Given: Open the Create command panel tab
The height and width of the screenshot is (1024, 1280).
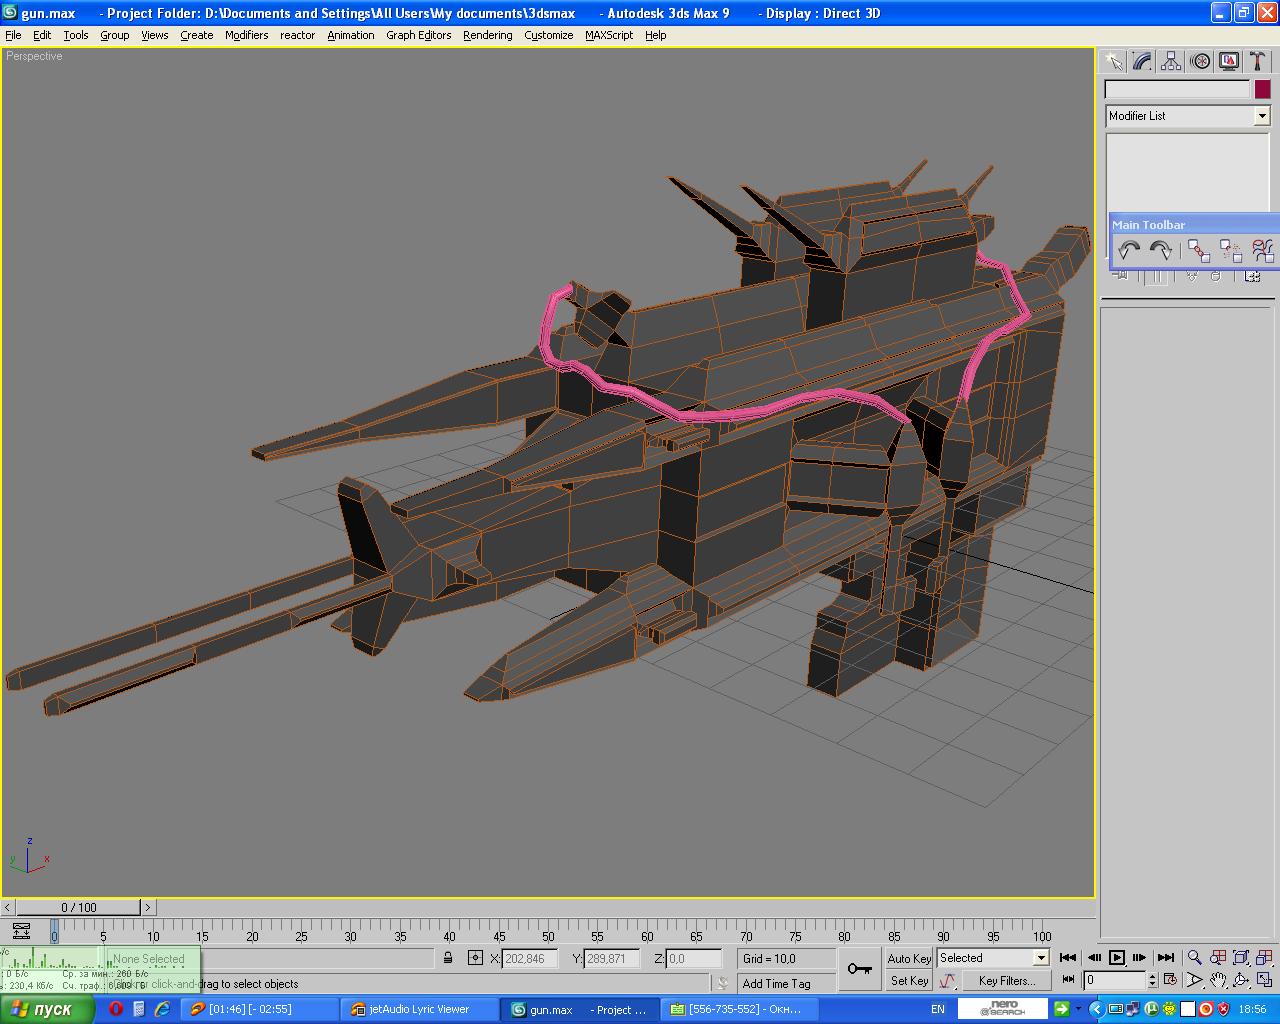Looking at the screenshot, I should pyautogui.click(x=1113, y=62).
